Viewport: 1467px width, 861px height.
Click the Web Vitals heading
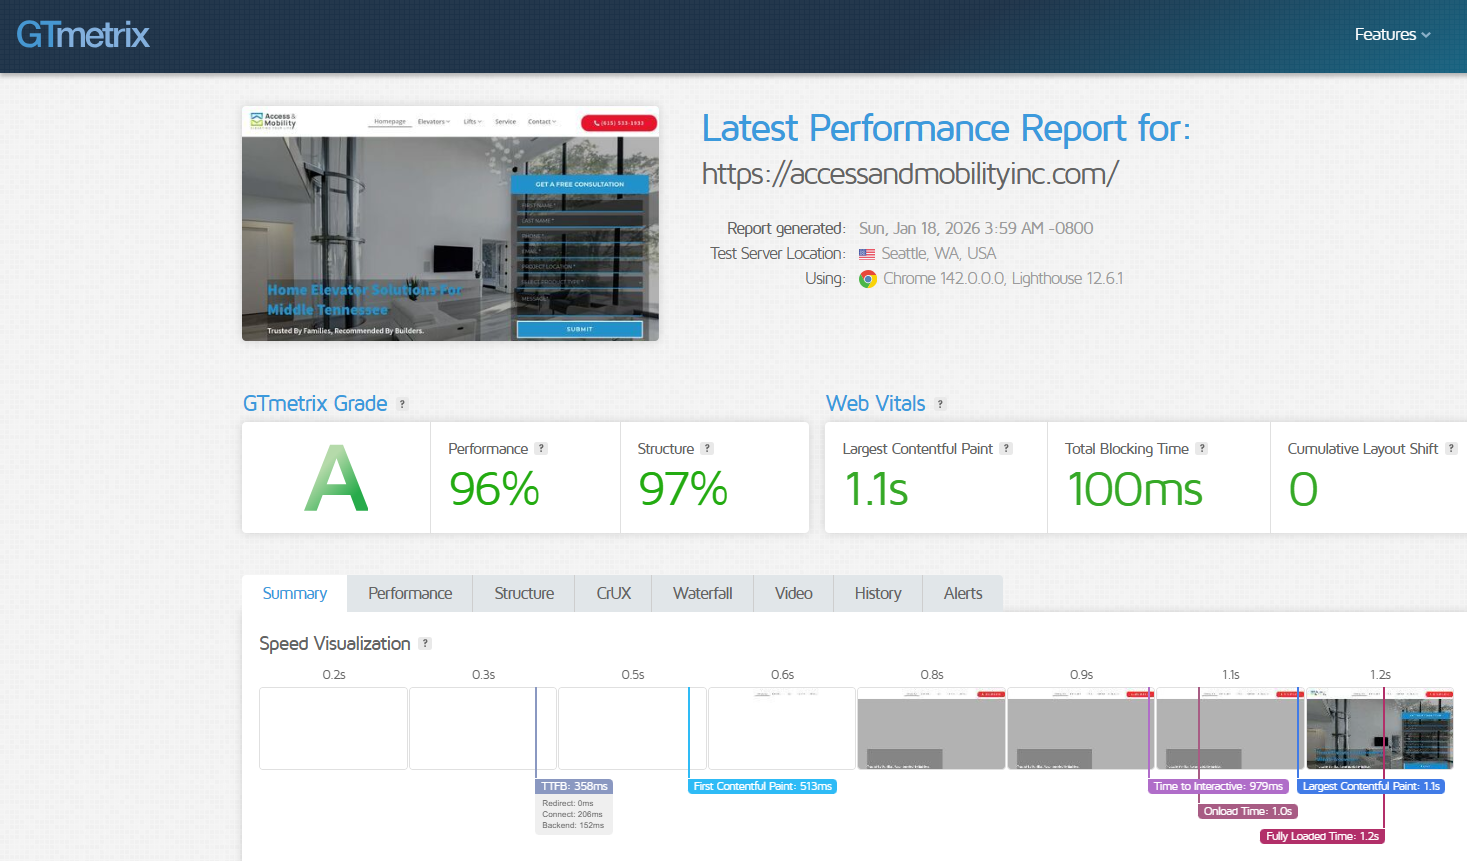(x=876, y=404)
